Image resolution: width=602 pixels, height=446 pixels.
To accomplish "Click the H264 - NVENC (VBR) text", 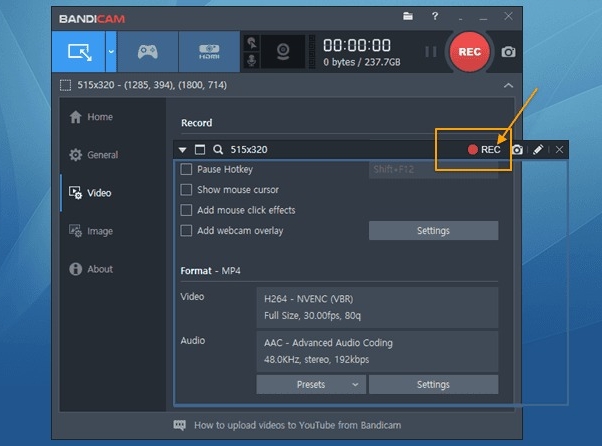I will 309,299.
